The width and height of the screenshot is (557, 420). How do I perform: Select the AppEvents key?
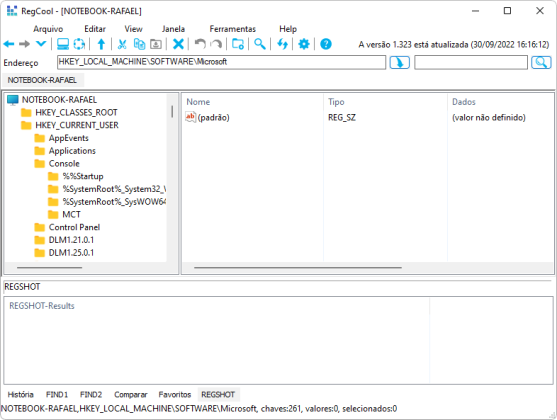(69, 138)
